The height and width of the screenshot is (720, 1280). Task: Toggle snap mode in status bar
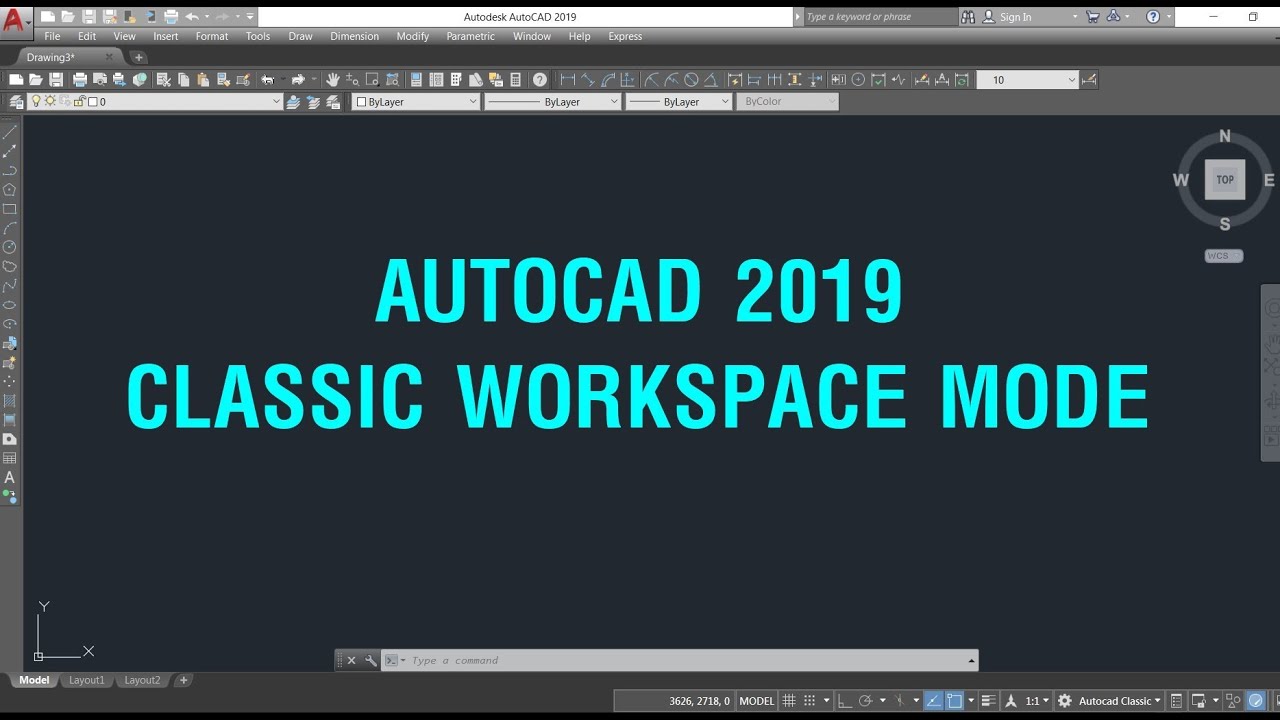[810, 701]
